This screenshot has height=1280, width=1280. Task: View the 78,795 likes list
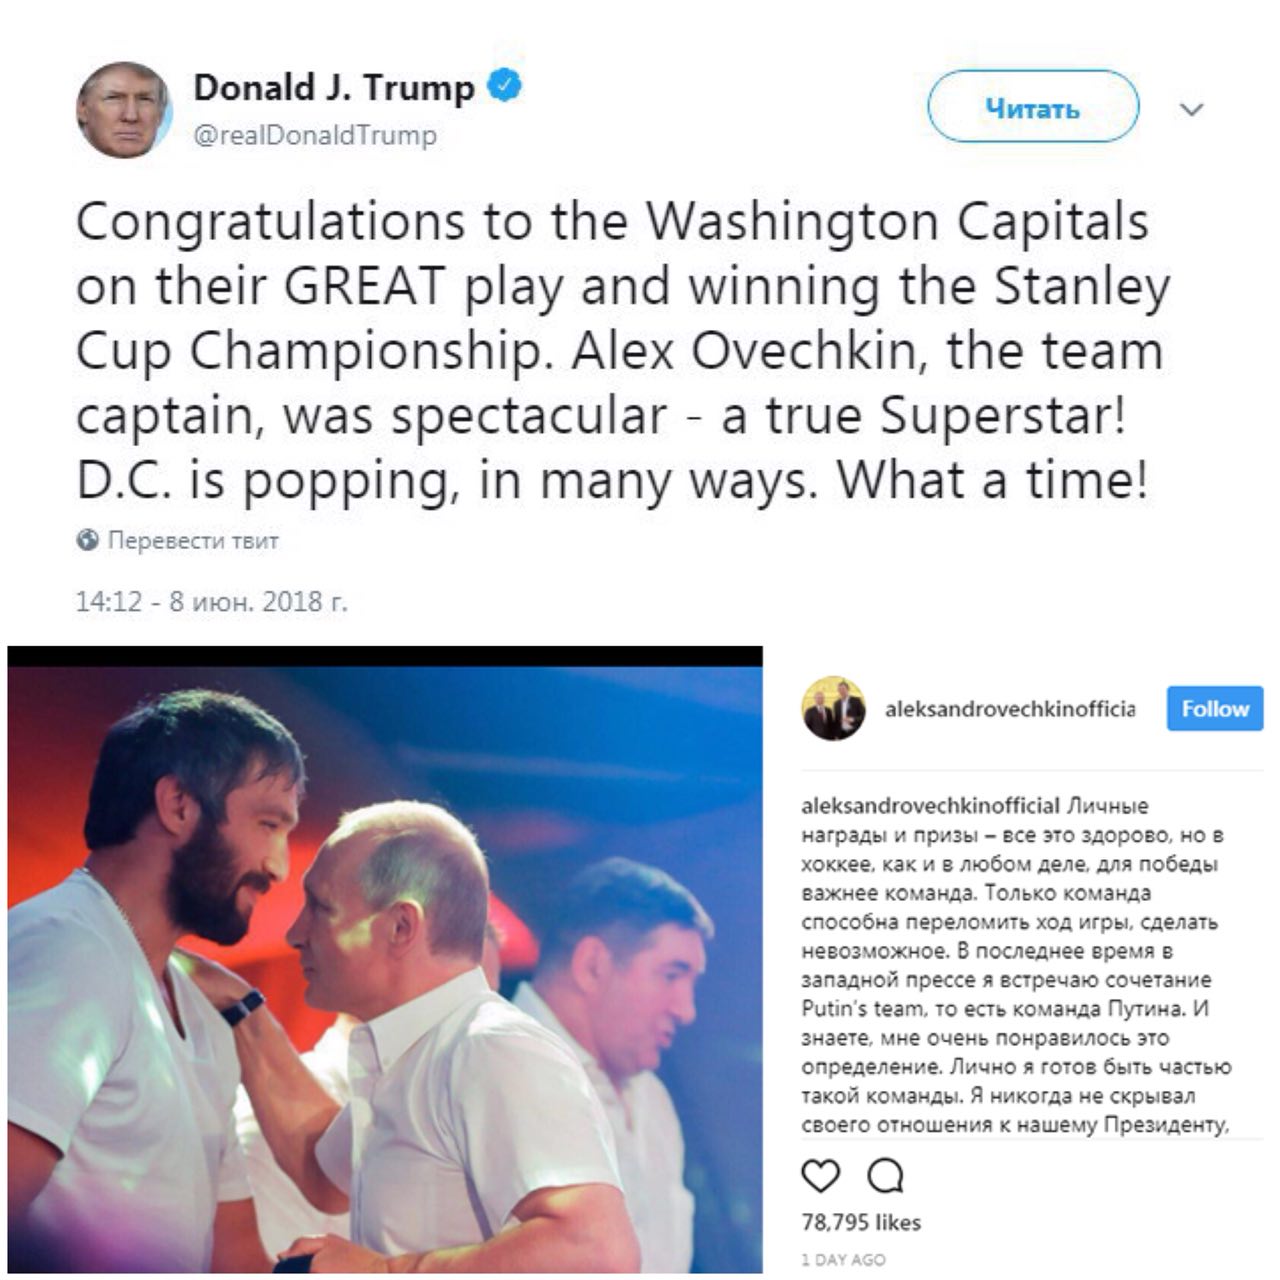[861, 1222]
